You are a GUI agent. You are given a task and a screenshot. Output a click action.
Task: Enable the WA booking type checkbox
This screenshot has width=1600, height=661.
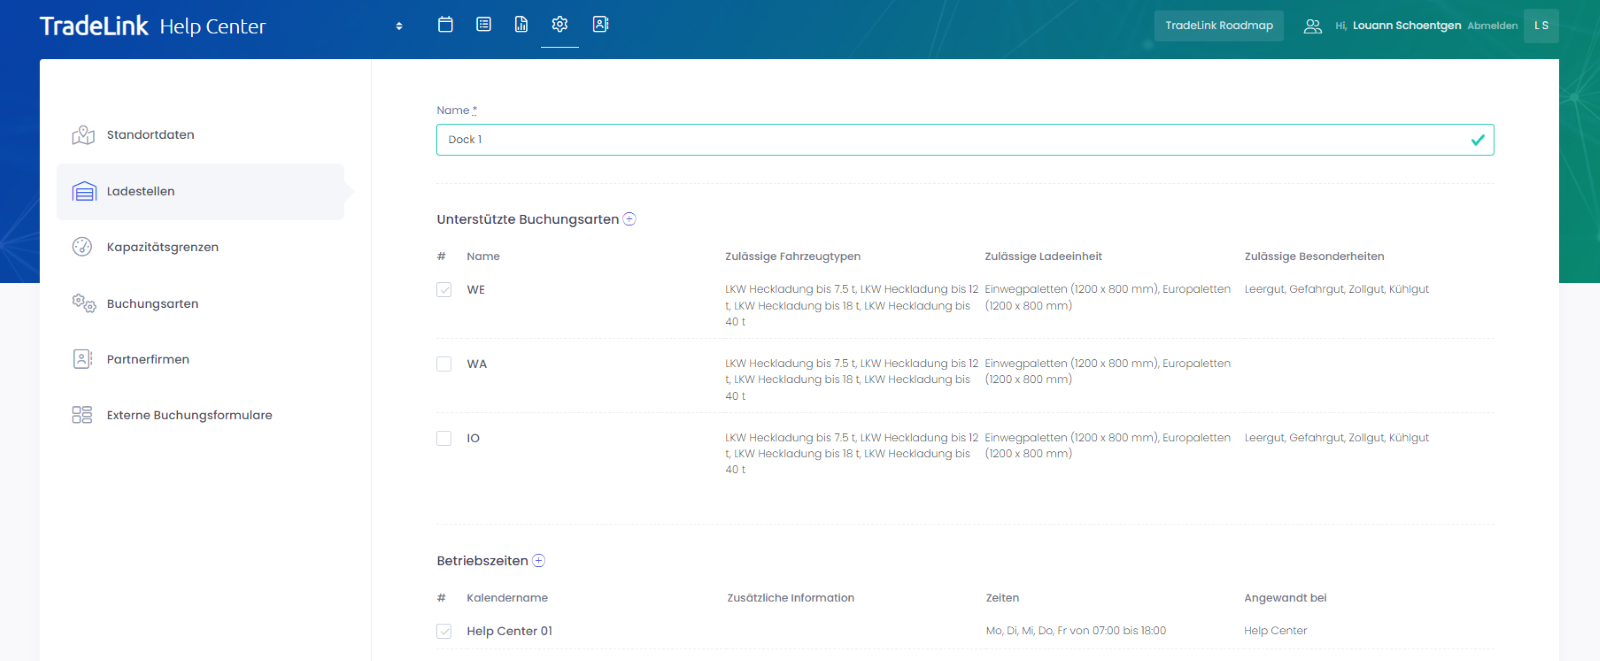tap(444, 364)
